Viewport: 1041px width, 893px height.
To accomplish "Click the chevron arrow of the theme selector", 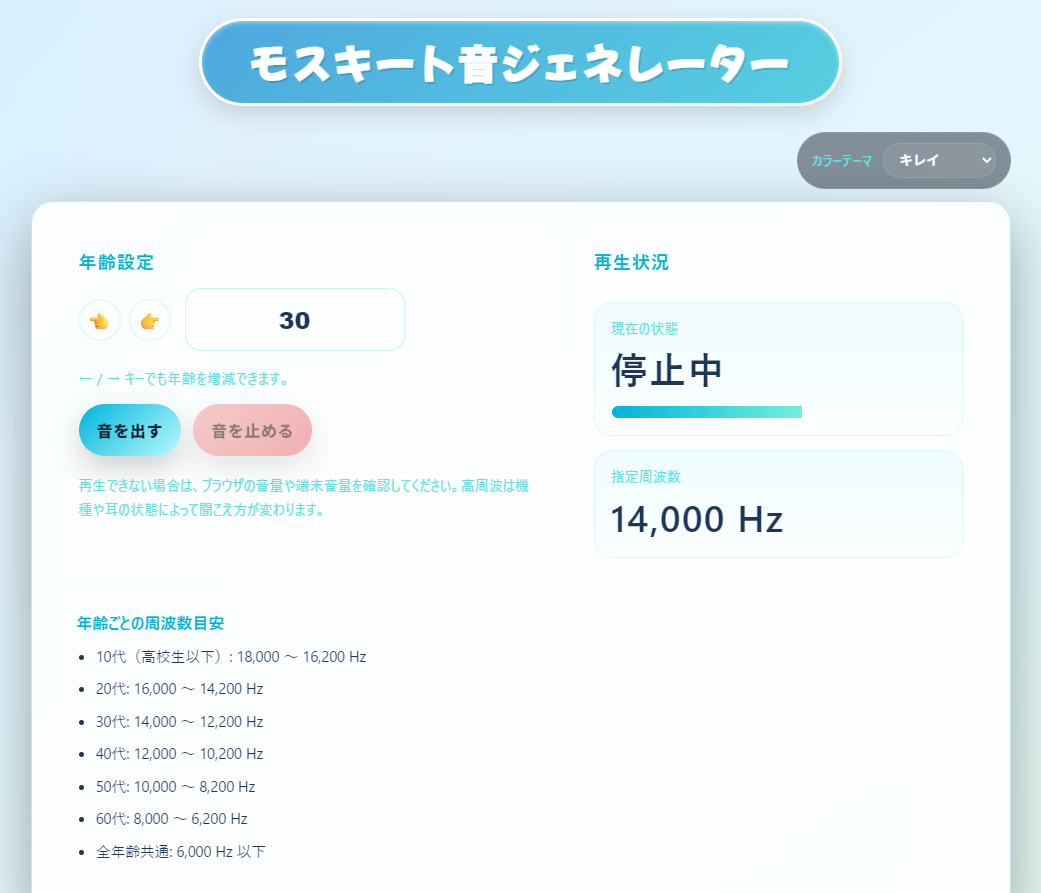I will coord(986,160).
